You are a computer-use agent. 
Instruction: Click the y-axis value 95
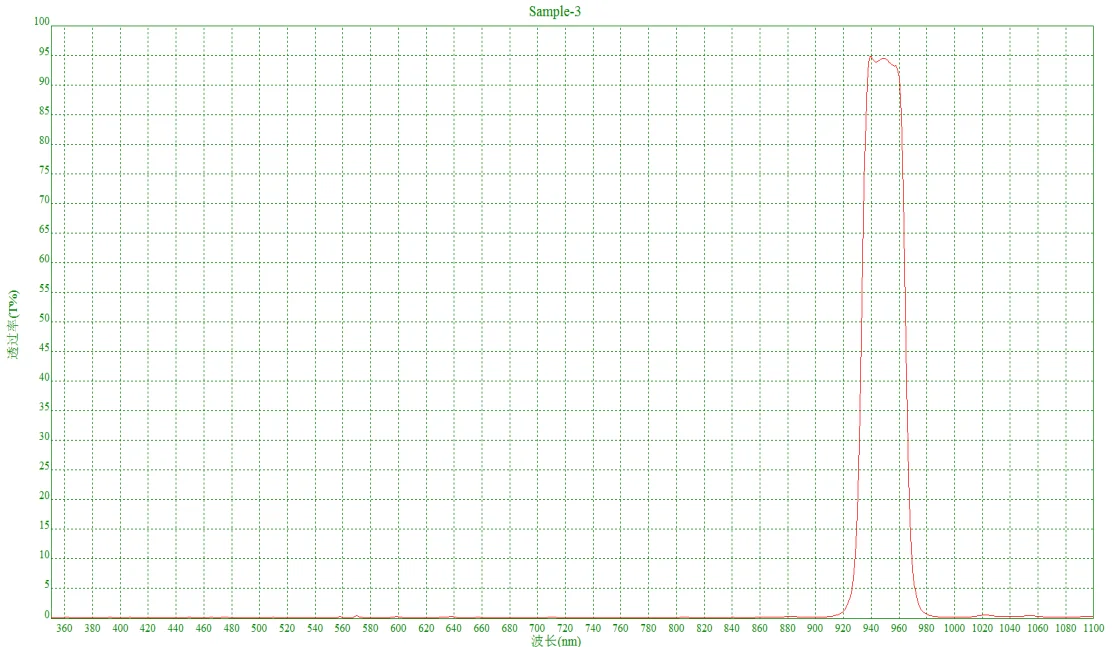click(x=45, y=51)
